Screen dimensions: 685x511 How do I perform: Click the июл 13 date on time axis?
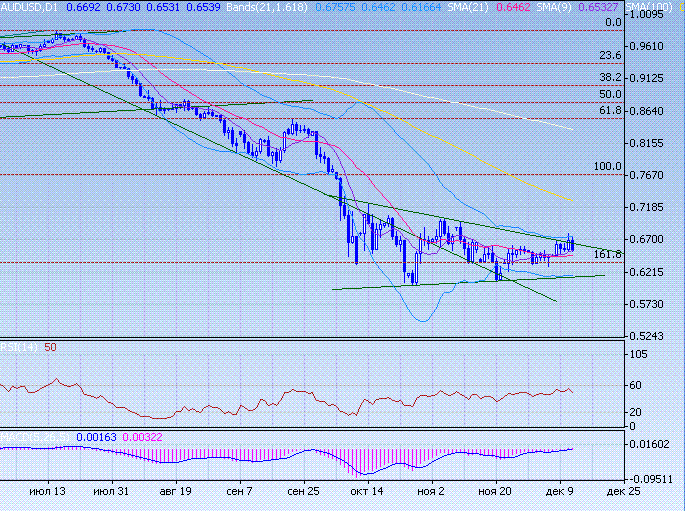(47, 493)
